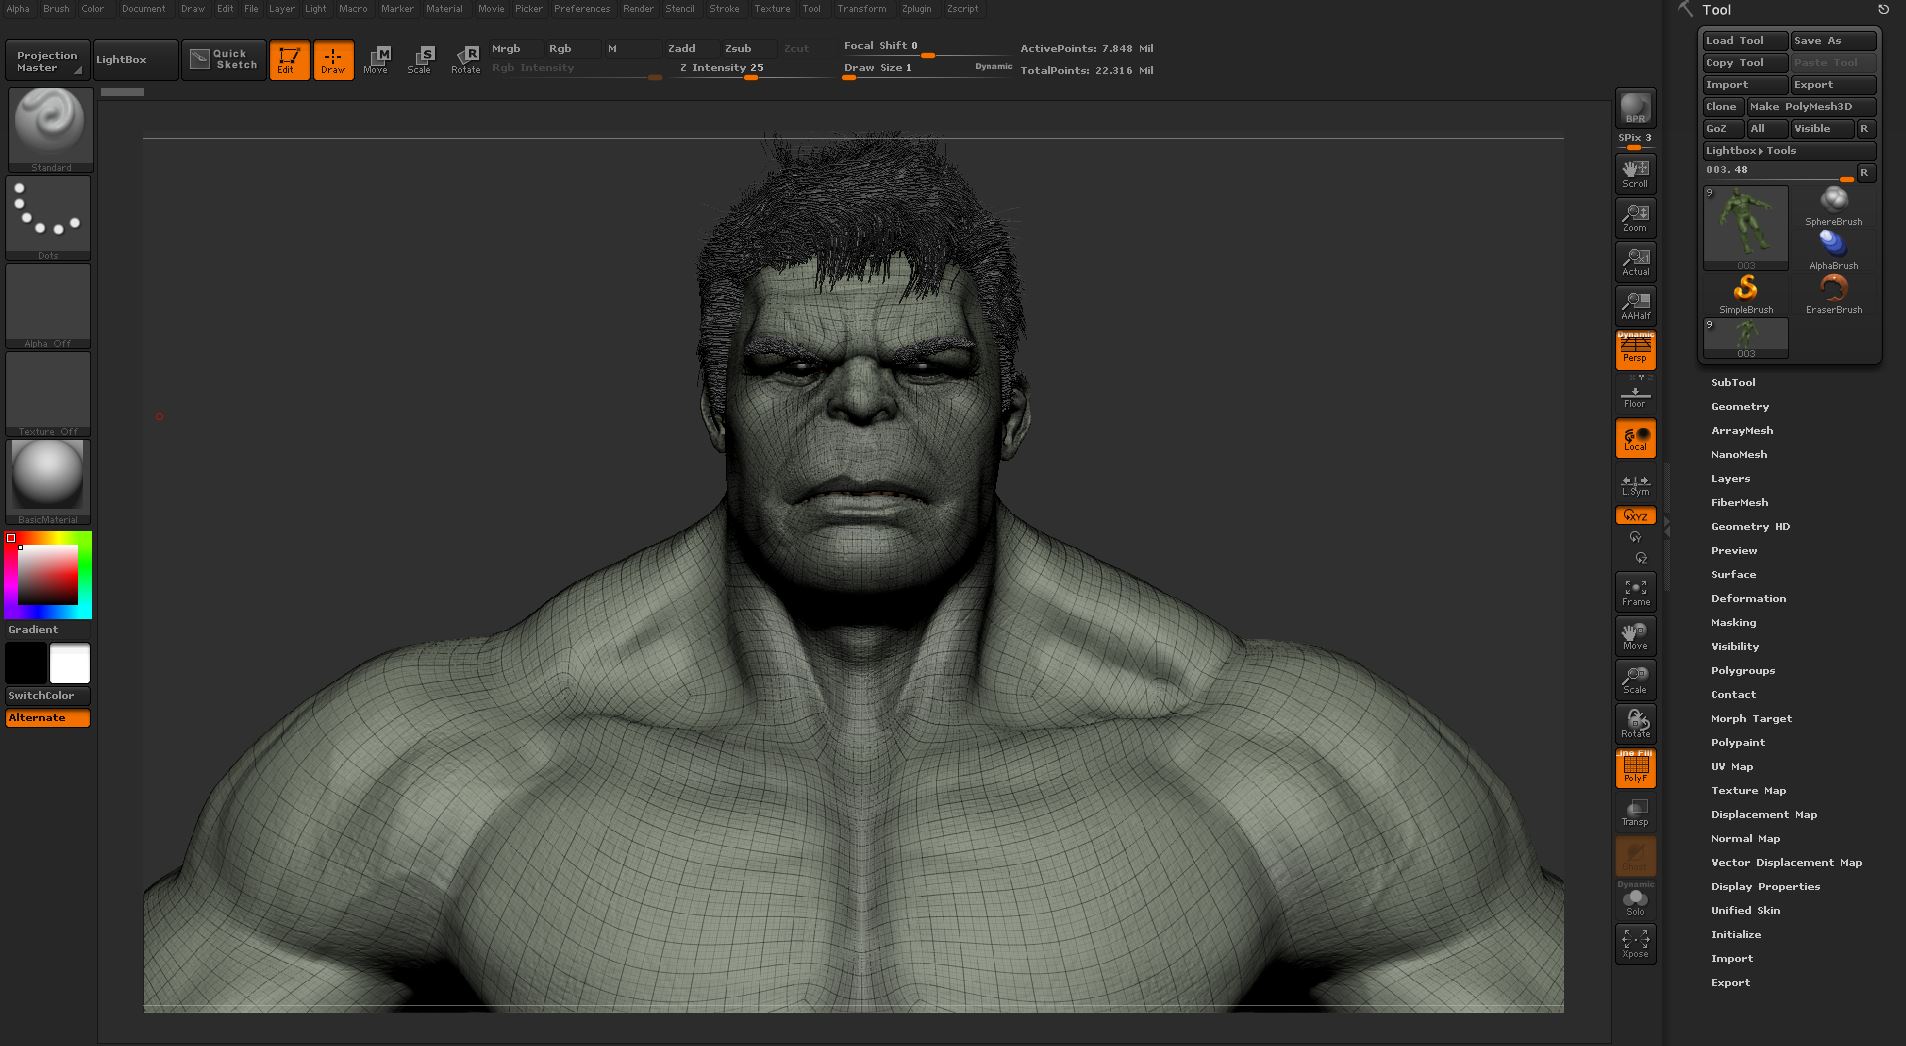Click Make PolyMesh3D button

[x=1811, y=107]
